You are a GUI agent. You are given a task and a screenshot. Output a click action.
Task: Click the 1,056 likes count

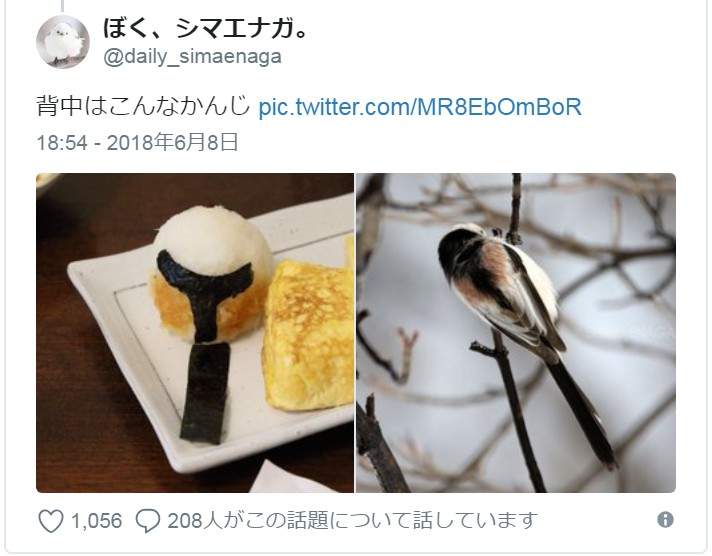pyautogui.click(x=97, y=521)
